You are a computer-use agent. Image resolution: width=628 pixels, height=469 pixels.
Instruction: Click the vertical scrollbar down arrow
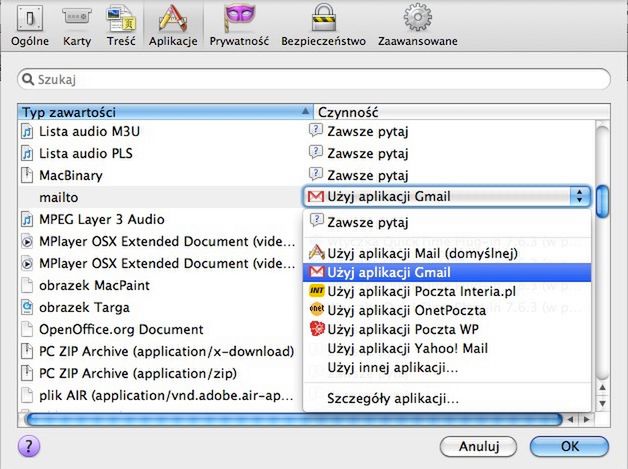(x=602, y=403)
